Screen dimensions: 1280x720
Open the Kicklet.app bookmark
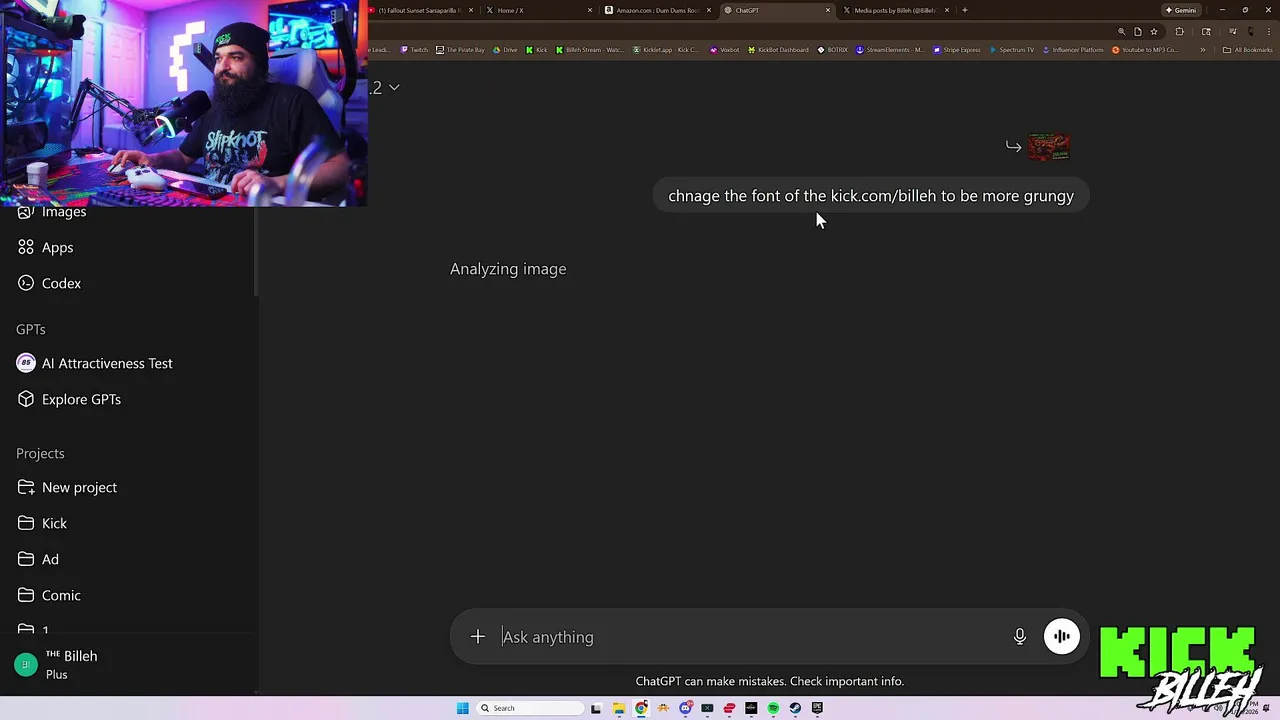point(666,50)
